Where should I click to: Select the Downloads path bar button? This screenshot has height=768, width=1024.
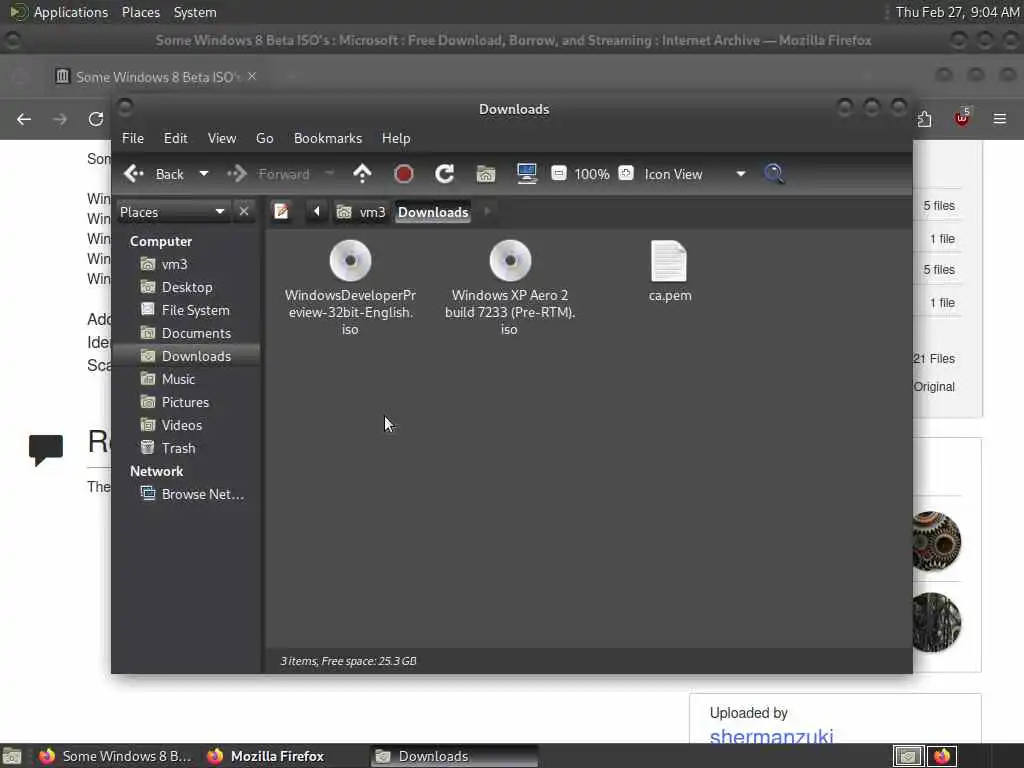pos(433,212)
